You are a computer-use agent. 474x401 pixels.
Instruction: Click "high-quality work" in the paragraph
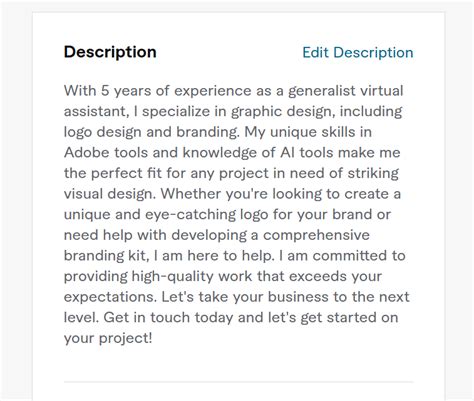click(x=192, y=277)
